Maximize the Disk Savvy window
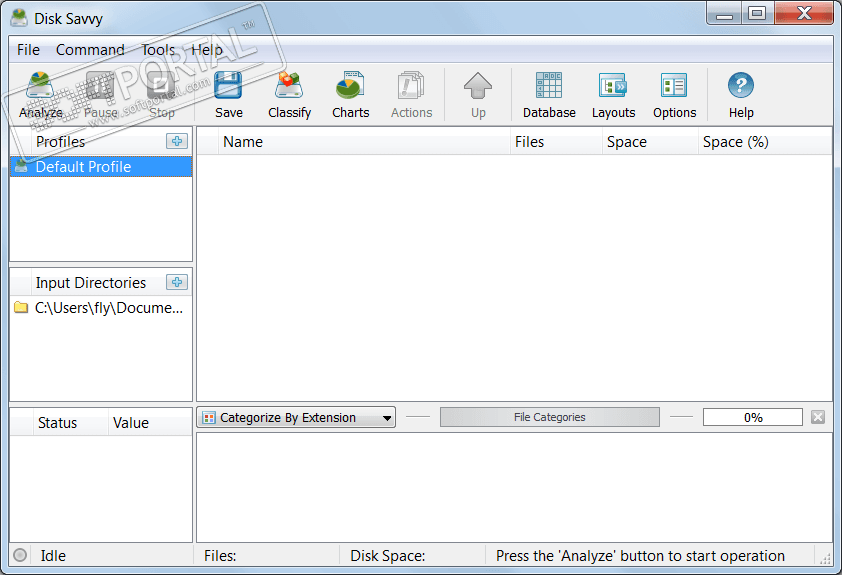 point(757,13)
